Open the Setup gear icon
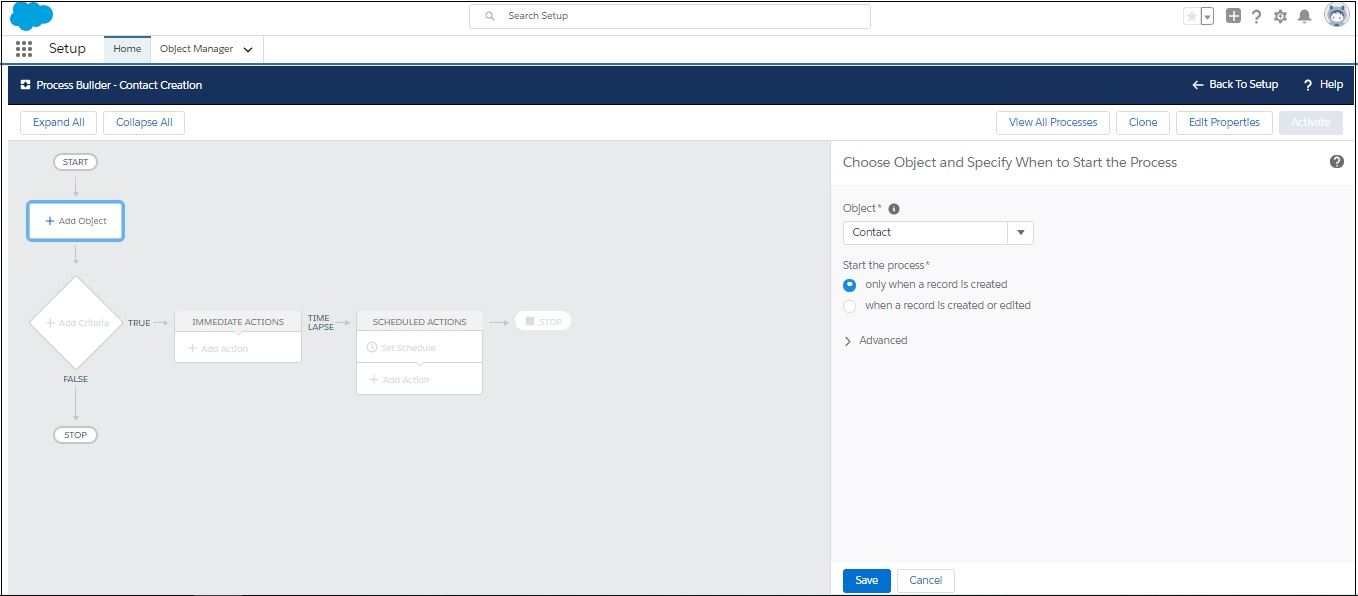Screen dimensions: 1358x596 pos(1280,16)
